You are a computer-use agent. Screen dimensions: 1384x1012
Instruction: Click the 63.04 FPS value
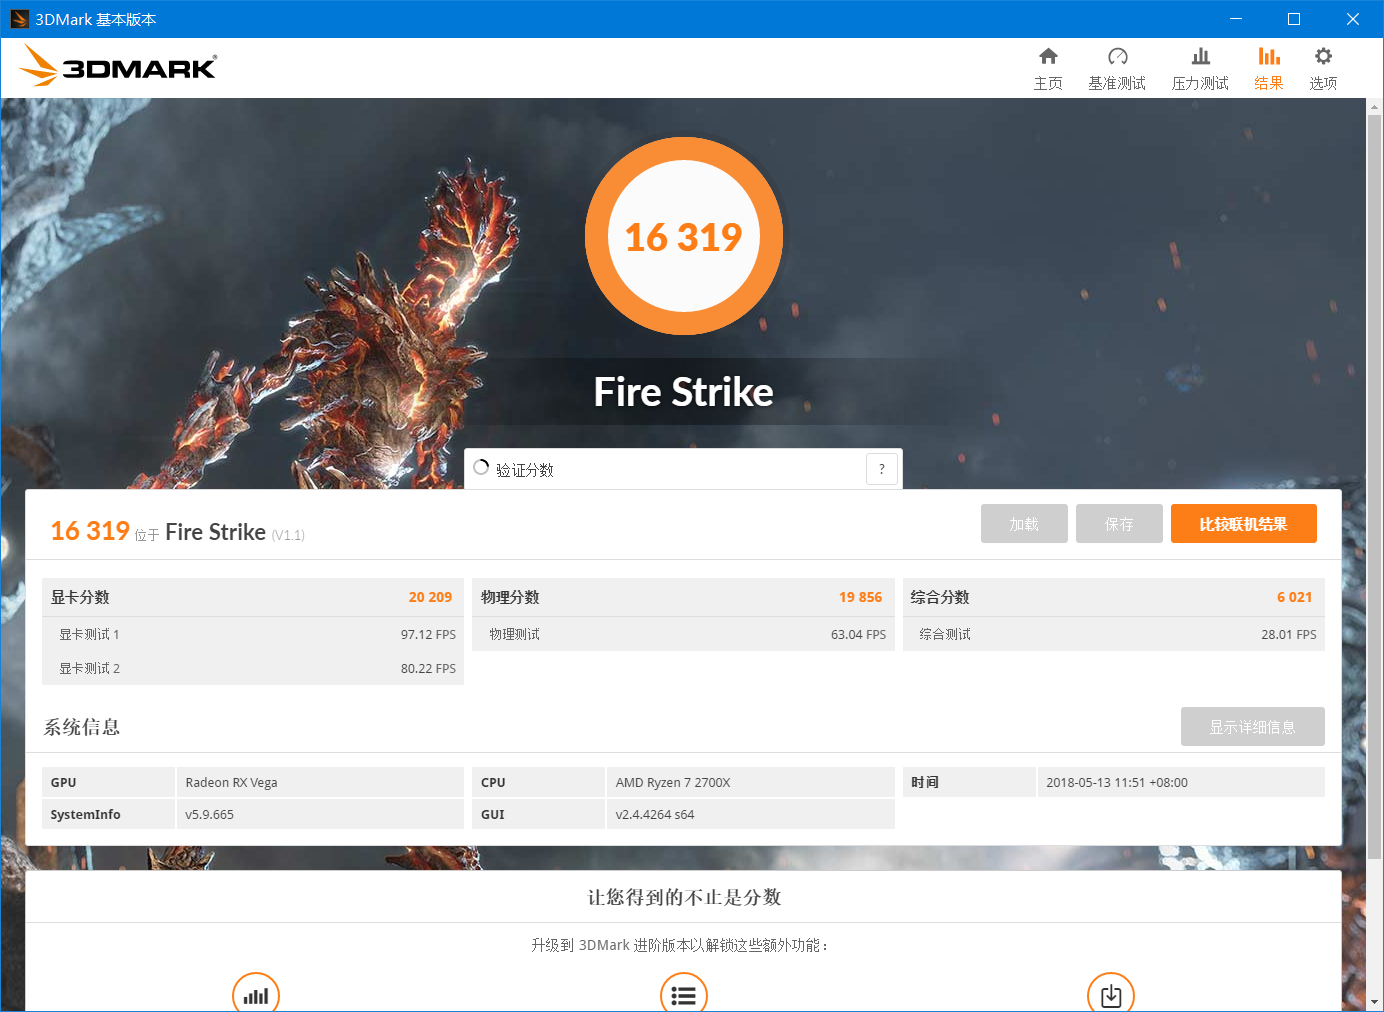(858, 634)
